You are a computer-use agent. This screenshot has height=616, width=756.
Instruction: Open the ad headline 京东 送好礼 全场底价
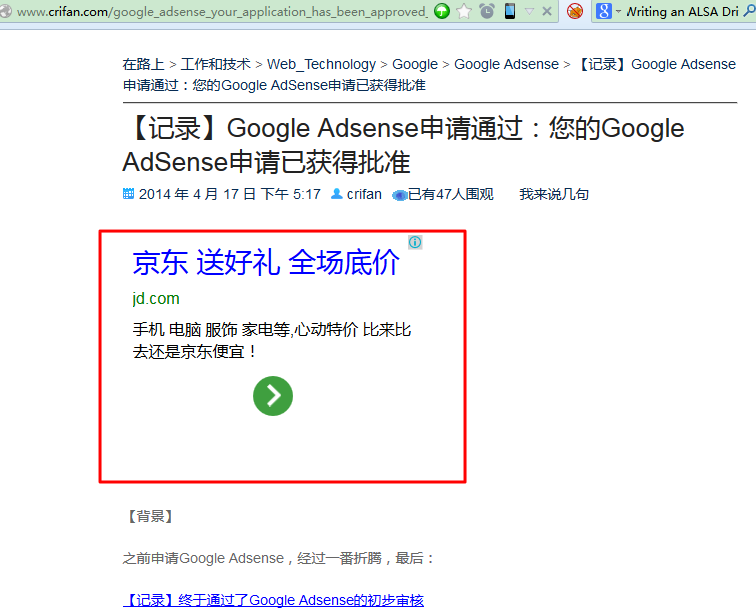click(266, 263)
